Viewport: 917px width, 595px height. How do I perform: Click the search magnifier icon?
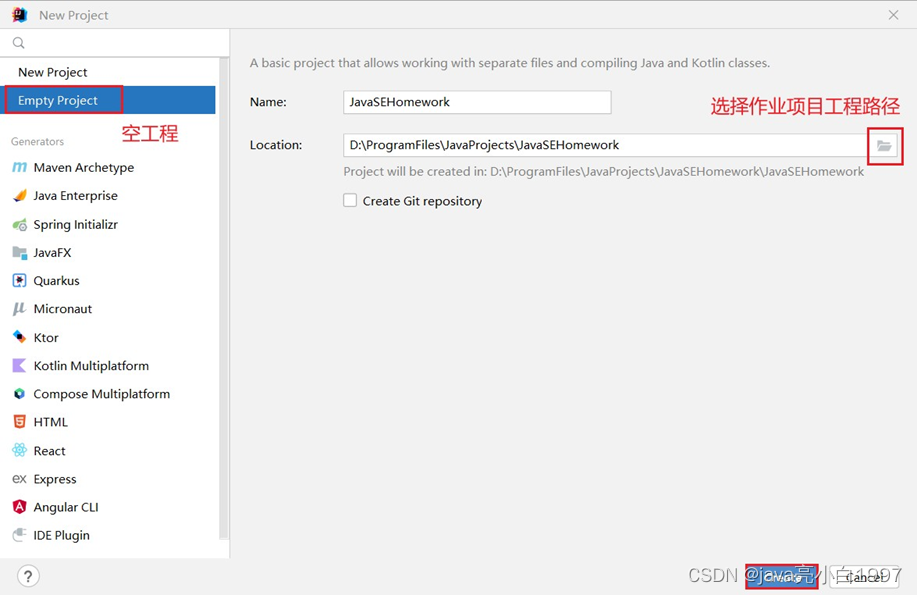pos(19,43)
